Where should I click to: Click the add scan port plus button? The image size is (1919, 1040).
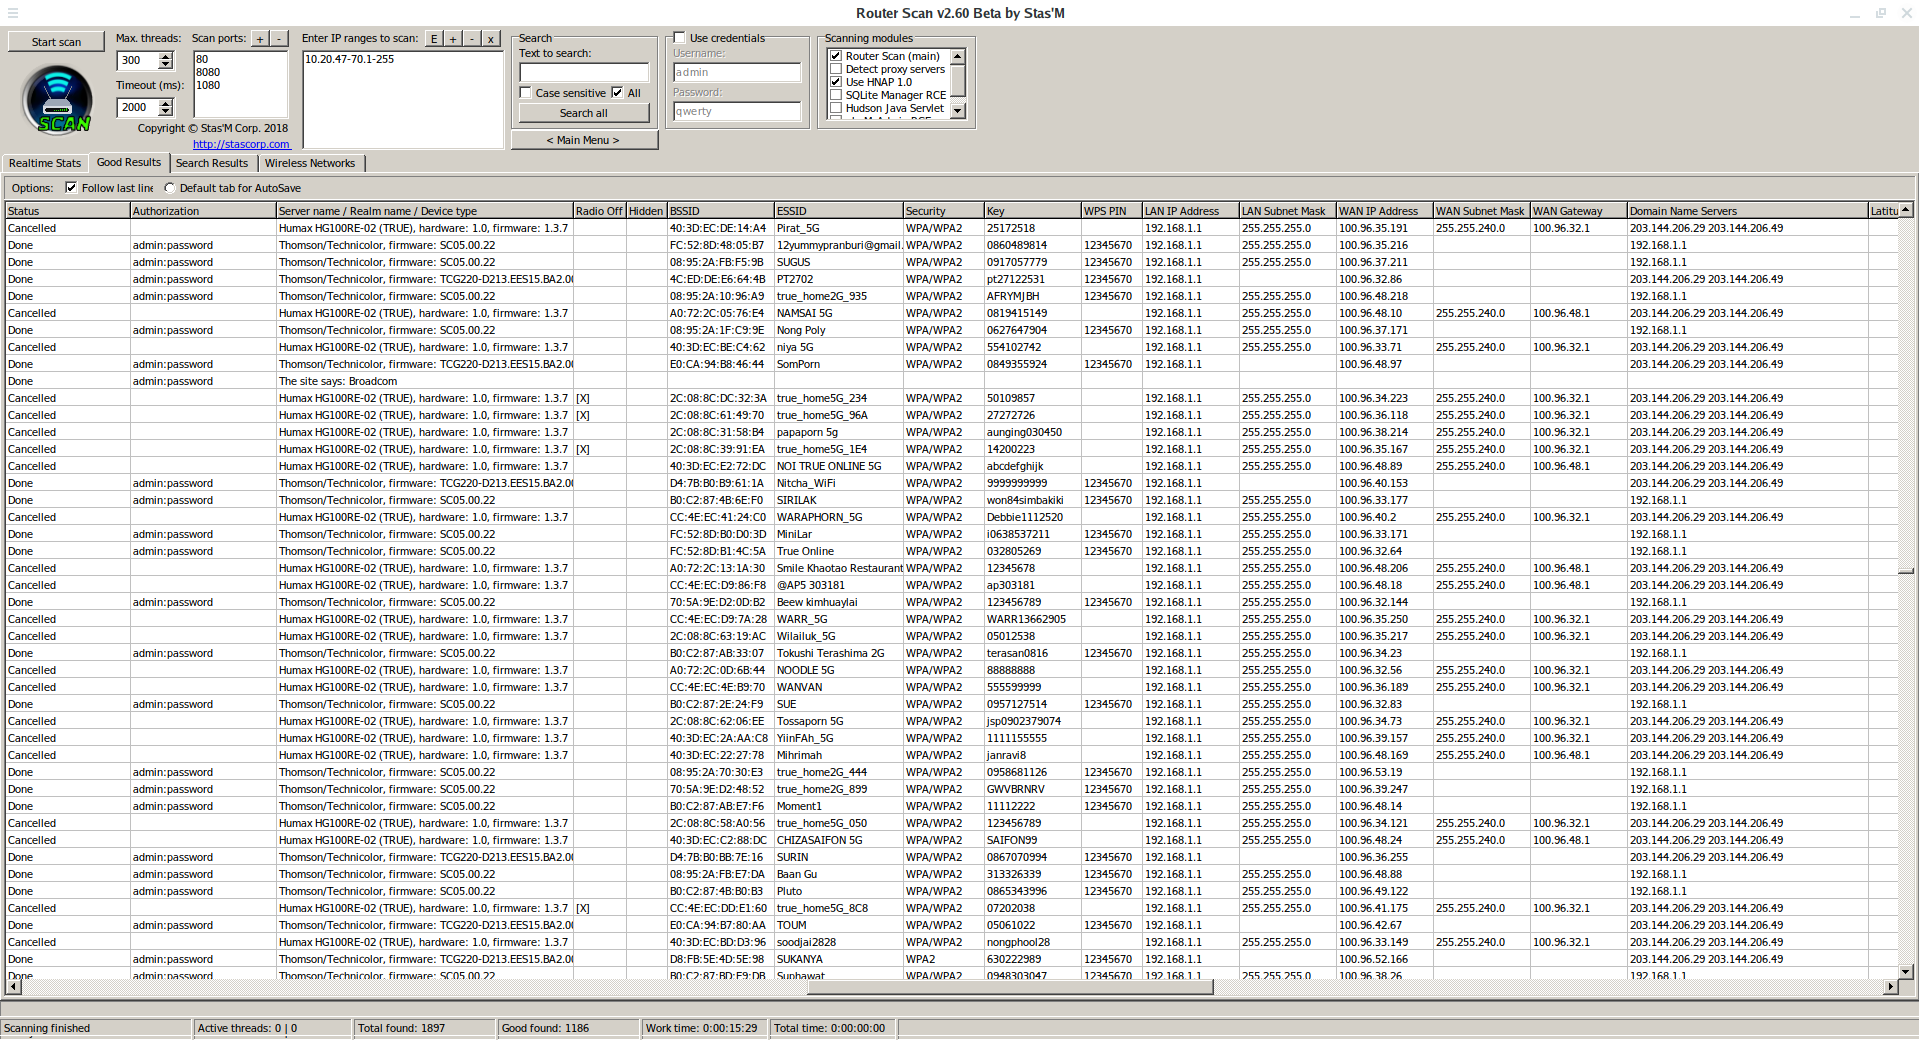coord(260,39)
